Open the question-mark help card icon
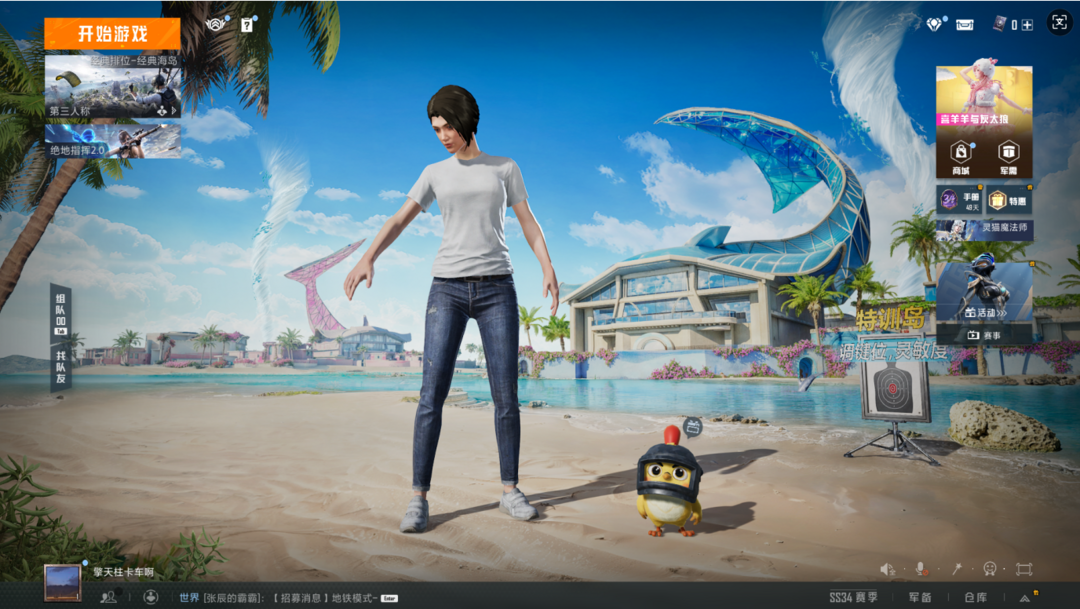 pos(247,25)
